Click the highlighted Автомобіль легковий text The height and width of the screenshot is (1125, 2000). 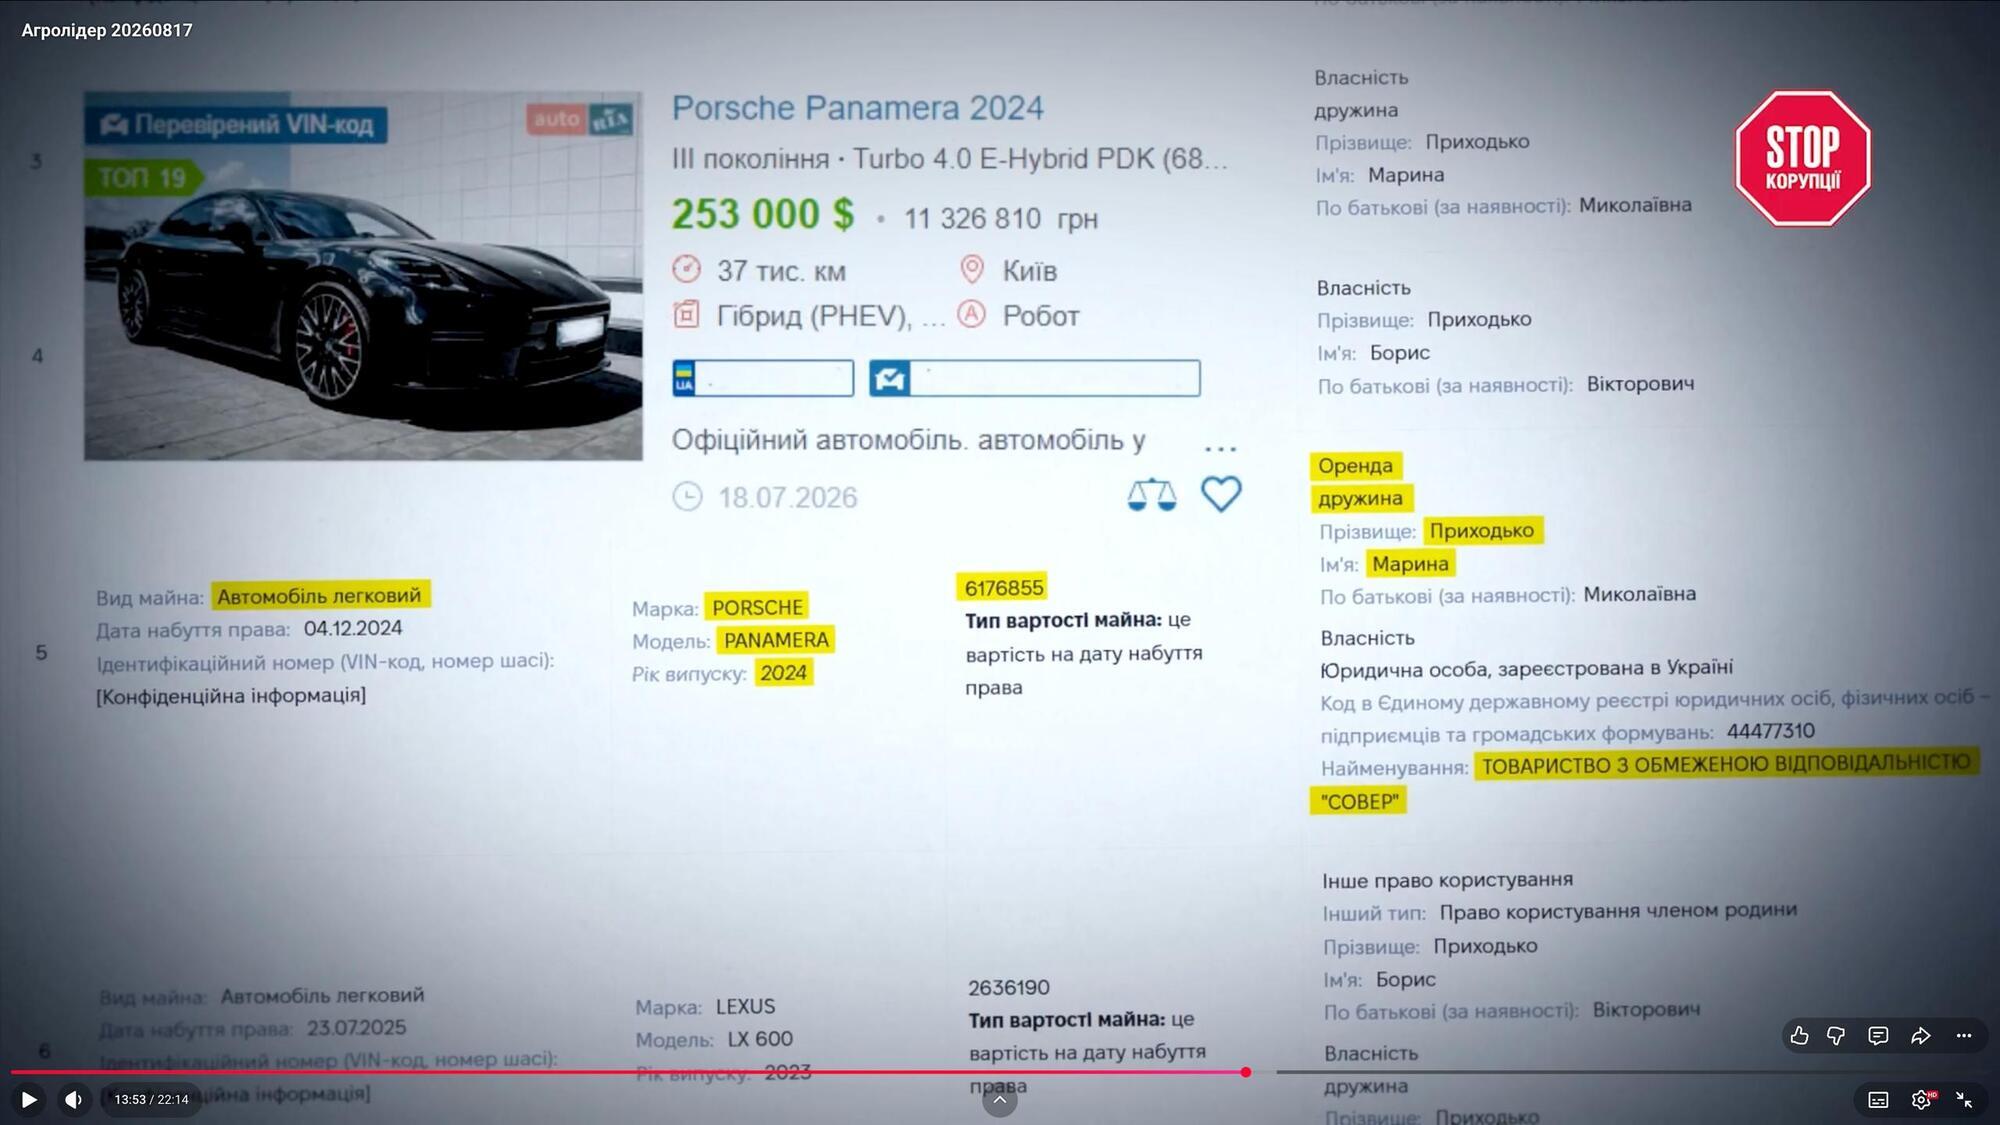(x=319, y=596)
